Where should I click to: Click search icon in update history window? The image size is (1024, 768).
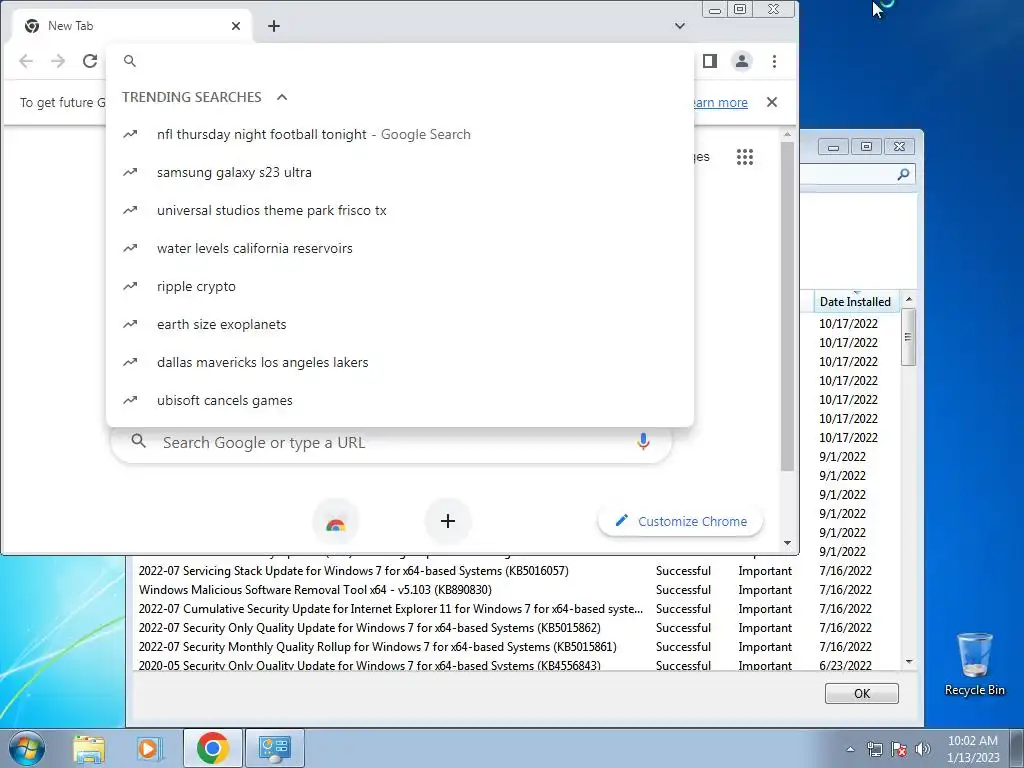pos(903,174)
